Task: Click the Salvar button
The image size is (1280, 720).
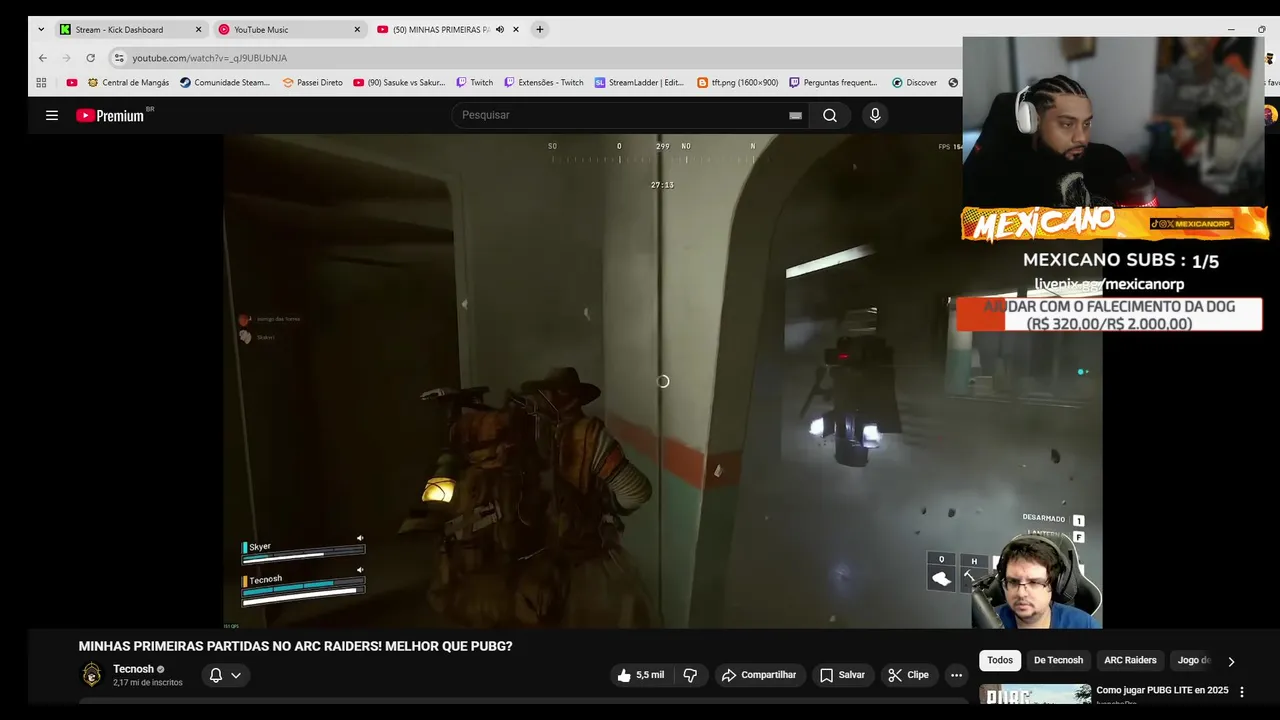Action: (842, 675)
